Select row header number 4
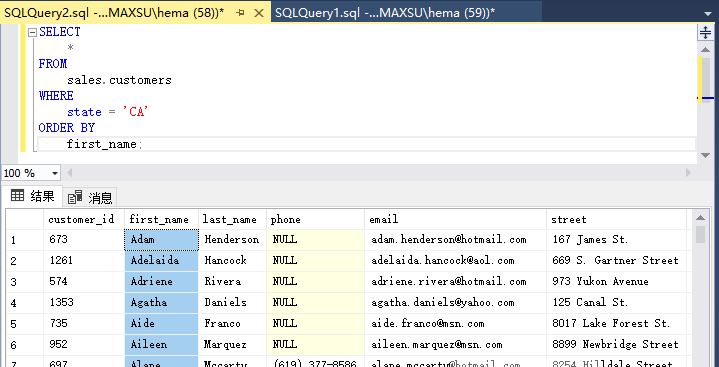Viewport: 719px width, 367px height. pos(25,302)
